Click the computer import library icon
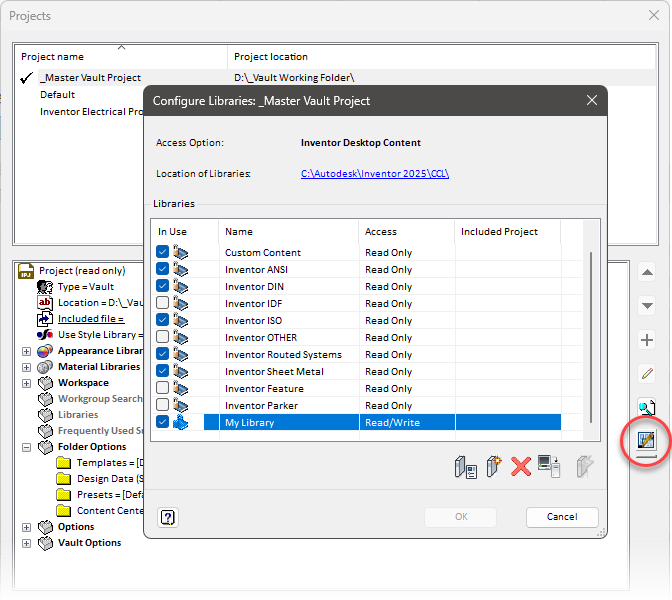The height and width of the screenshot is (600, 672). tap(549, 466)
